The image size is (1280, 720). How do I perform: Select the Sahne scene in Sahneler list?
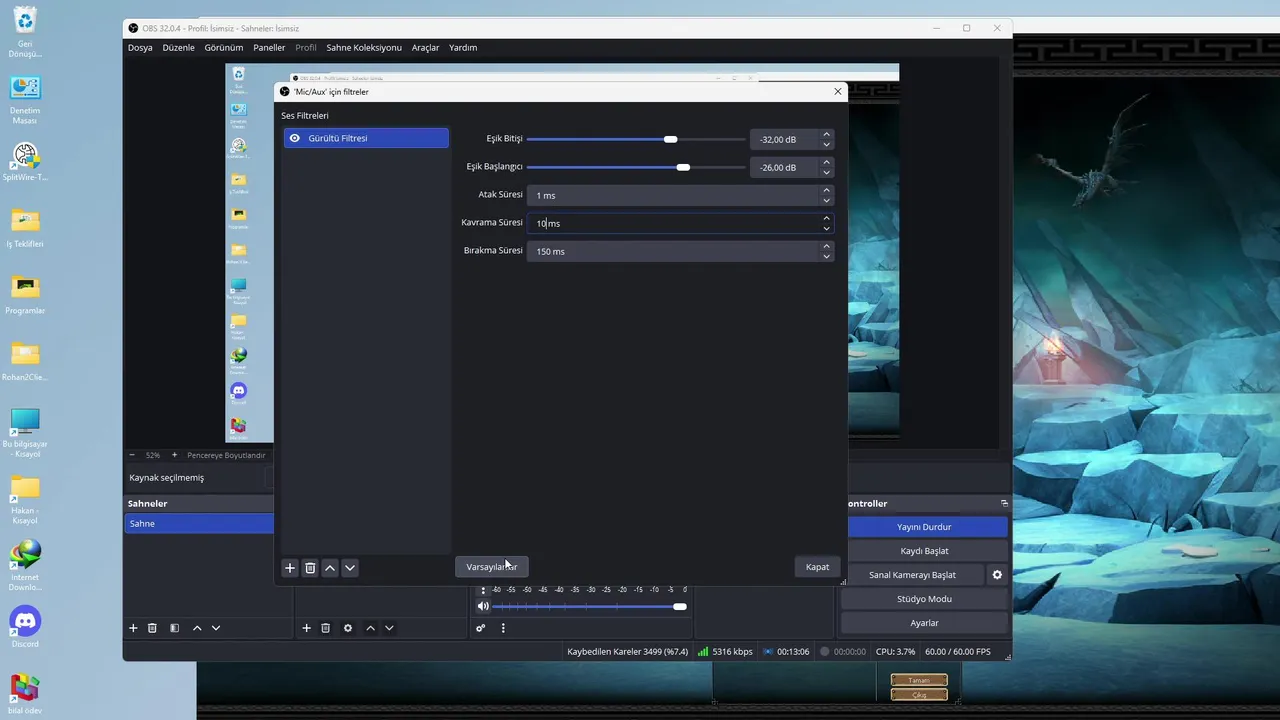199,523
